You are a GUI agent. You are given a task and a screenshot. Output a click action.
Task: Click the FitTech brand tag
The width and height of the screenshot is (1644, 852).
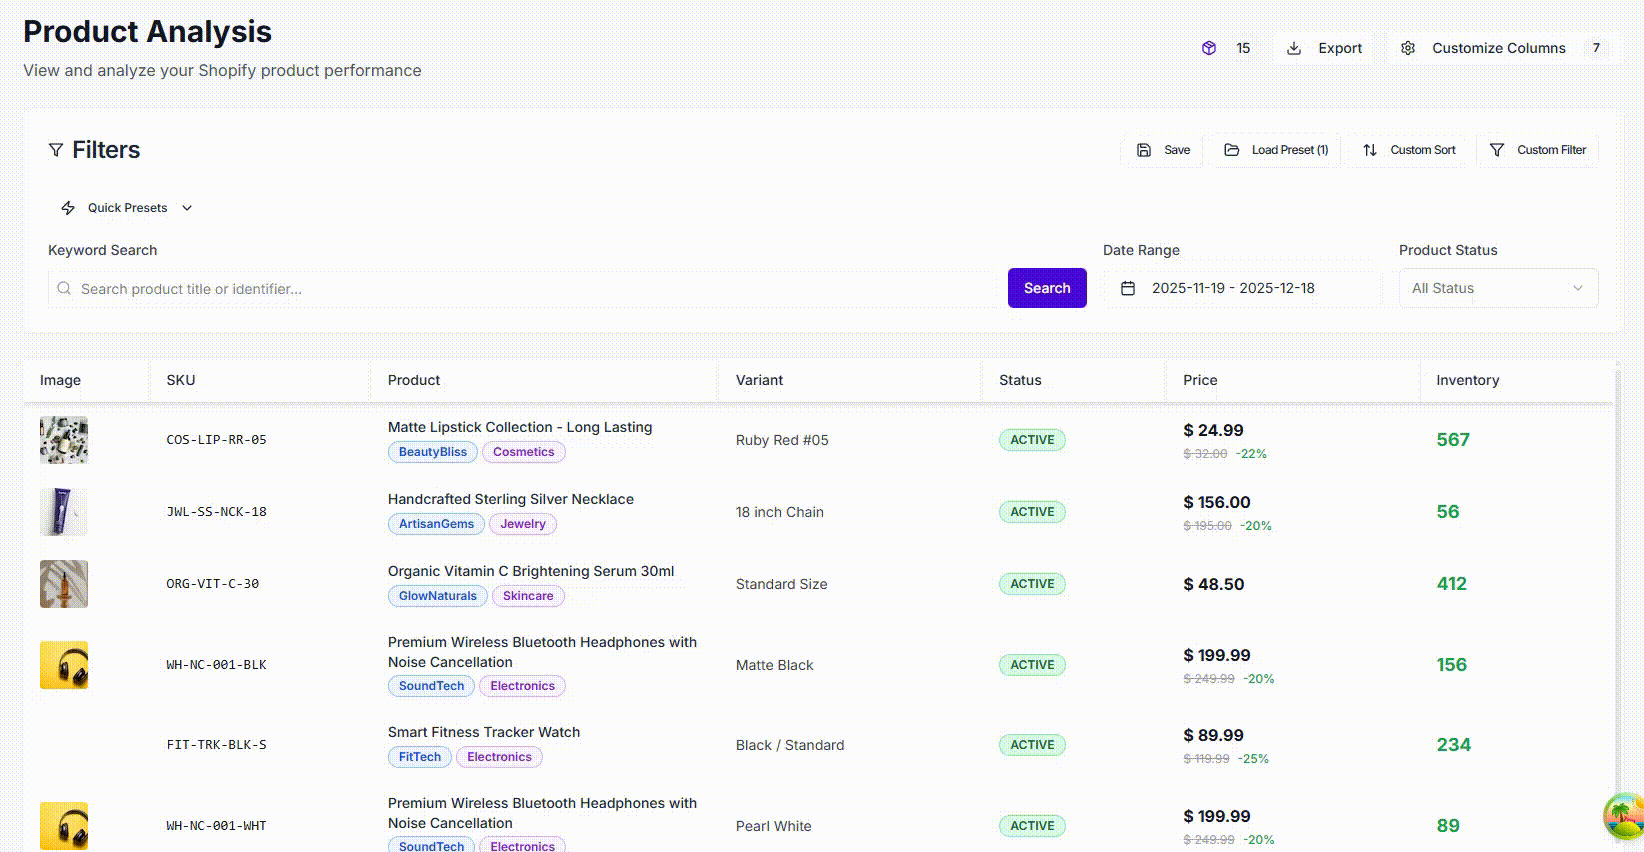420,757
